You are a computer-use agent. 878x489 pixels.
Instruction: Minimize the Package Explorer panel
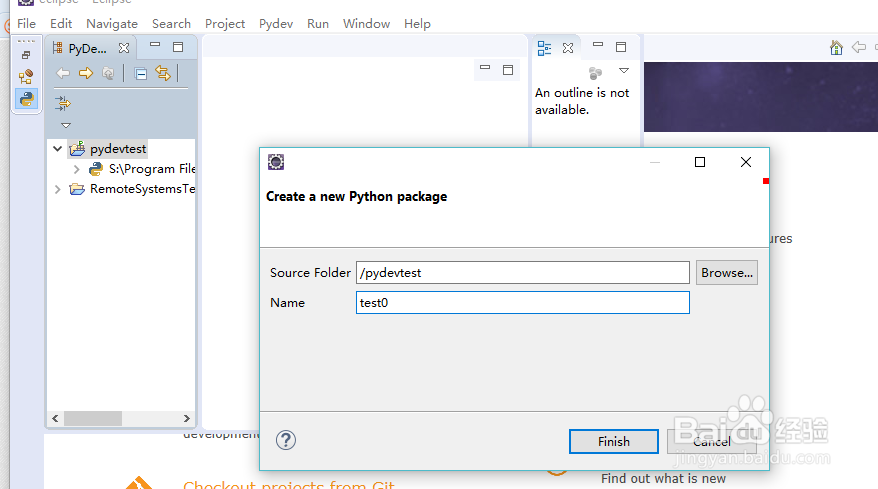pyautogui.click(x=155, y=45)
